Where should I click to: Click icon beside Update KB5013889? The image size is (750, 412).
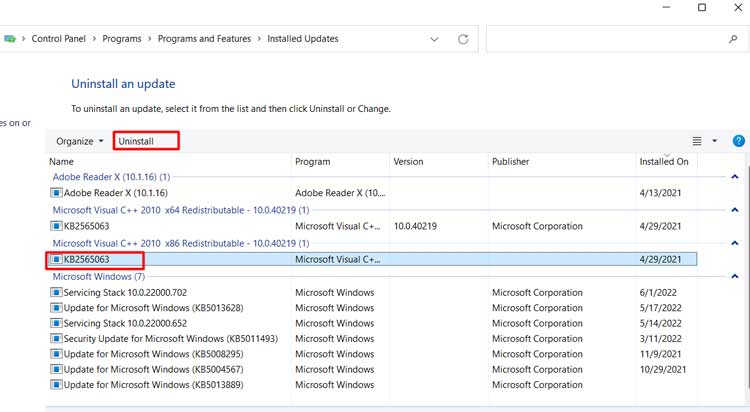click(56, 385)
